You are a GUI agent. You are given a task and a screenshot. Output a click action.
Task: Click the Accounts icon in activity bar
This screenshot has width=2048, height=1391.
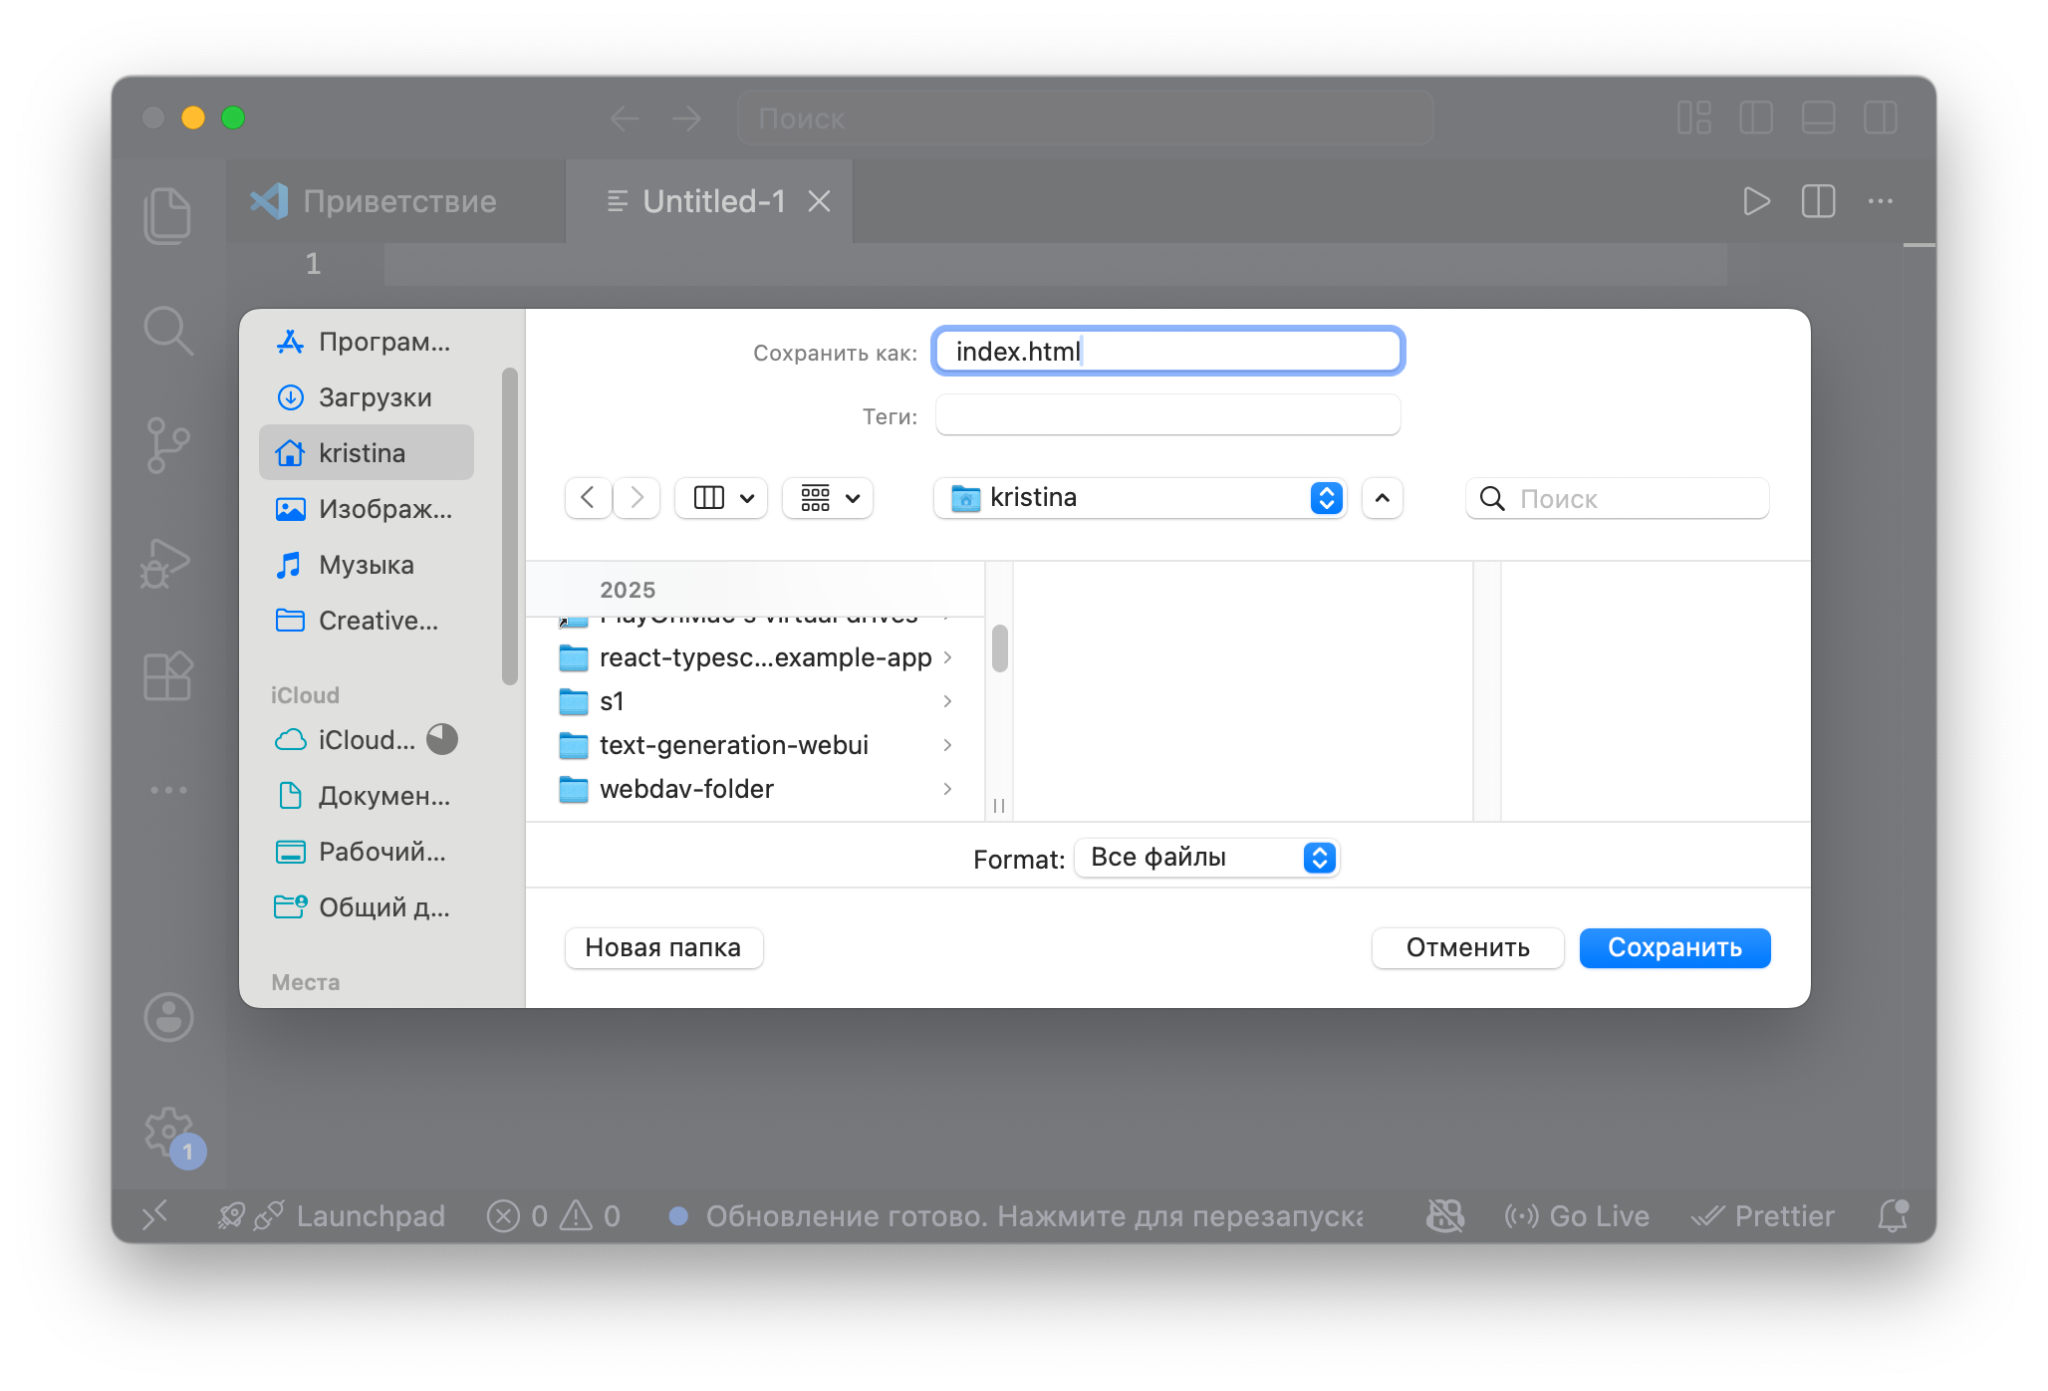[168, 1018]
